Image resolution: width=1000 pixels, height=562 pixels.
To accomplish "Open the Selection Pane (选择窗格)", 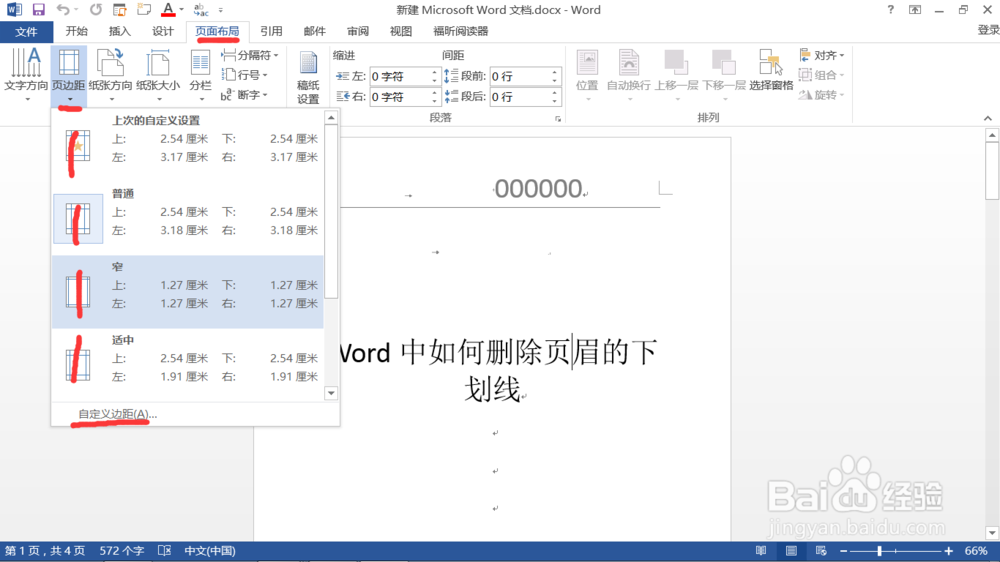I will point(771,70).
